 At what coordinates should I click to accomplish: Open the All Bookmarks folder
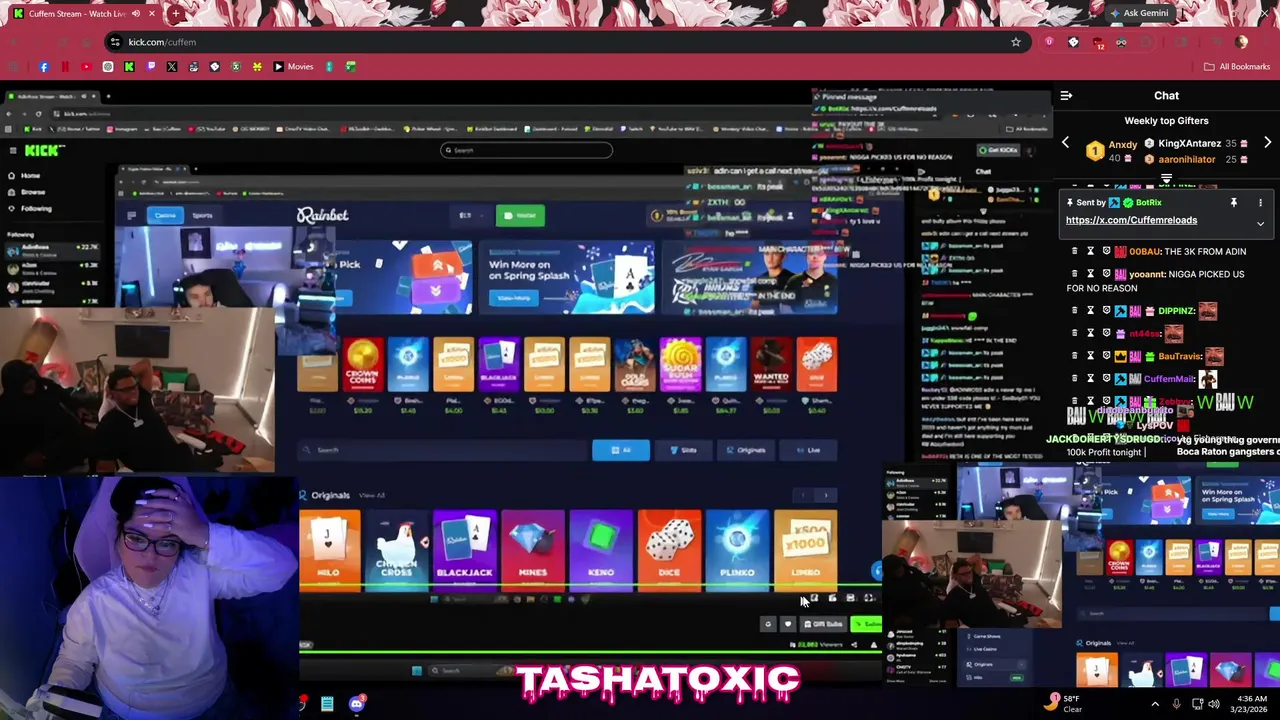pos(1237,67)
